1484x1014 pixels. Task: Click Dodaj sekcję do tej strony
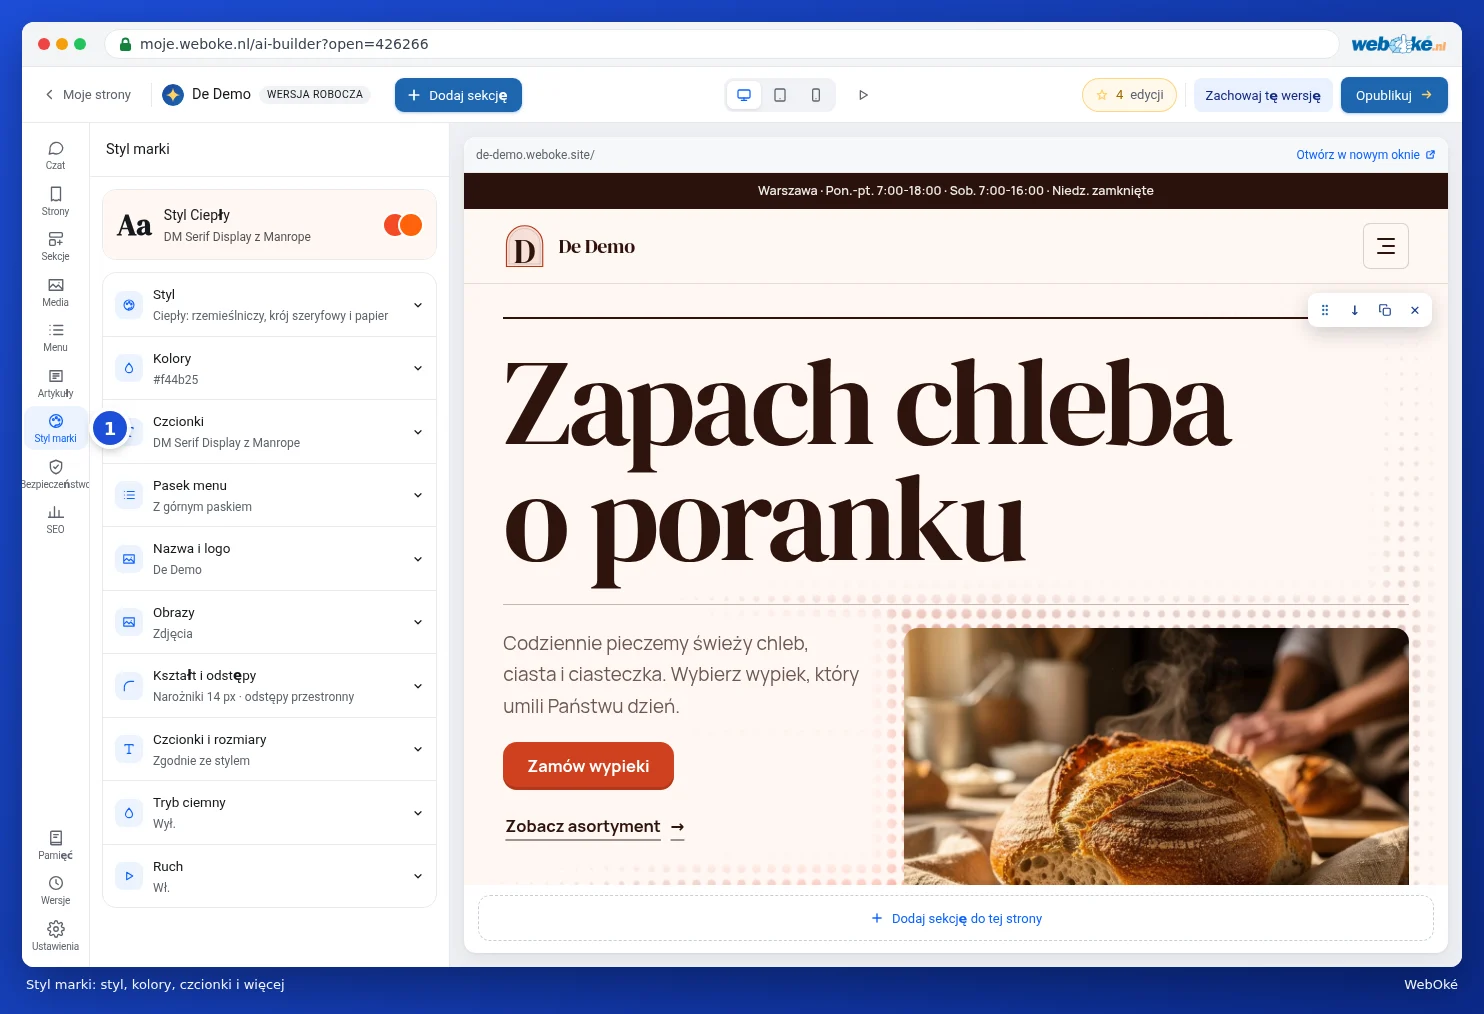(x=956, y=918)
